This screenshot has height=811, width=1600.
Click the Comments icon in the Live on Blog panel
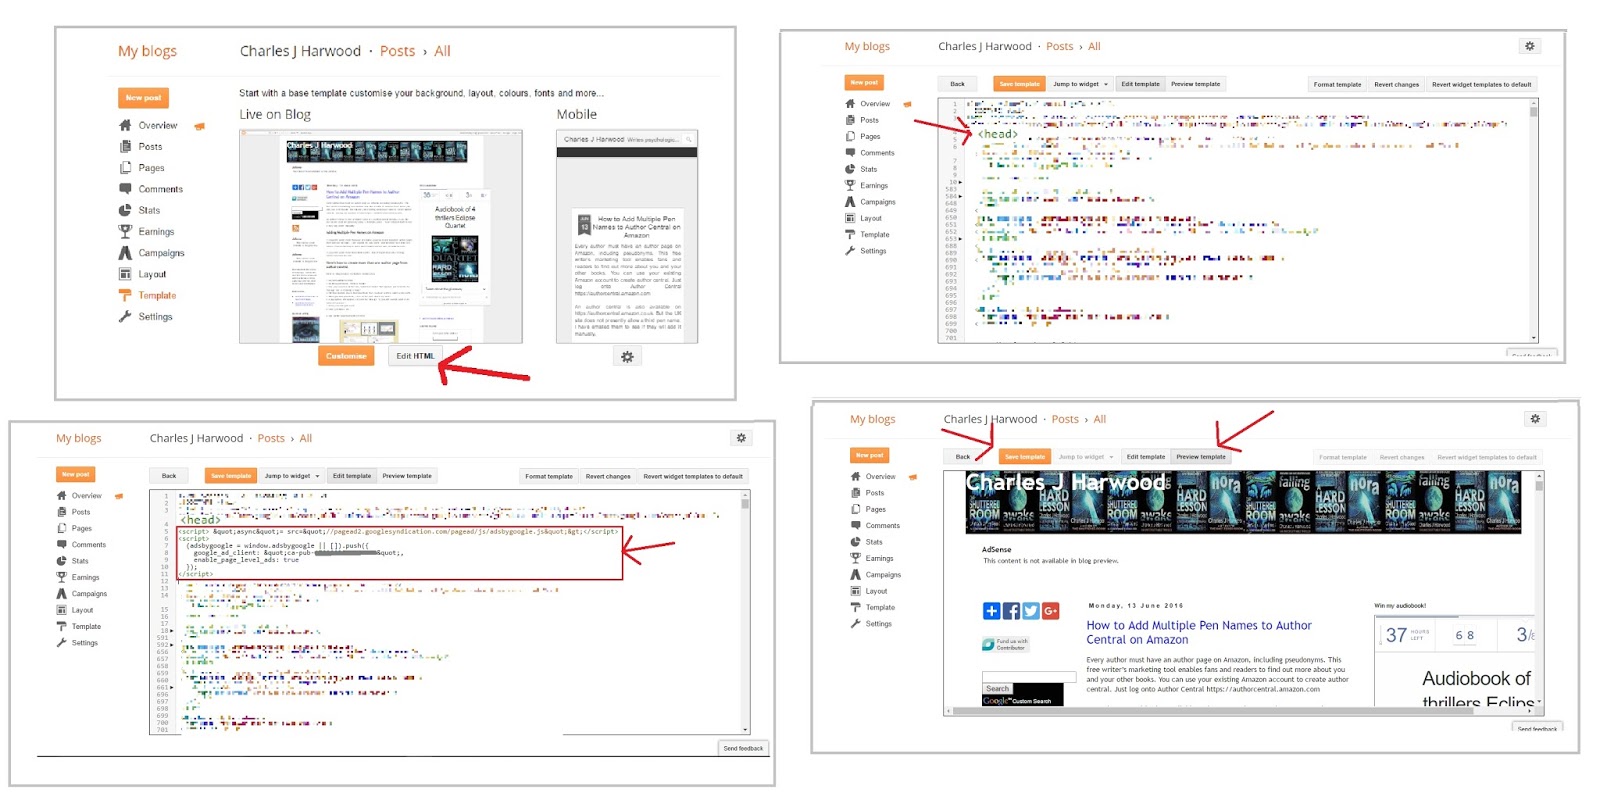click(125, 189)
